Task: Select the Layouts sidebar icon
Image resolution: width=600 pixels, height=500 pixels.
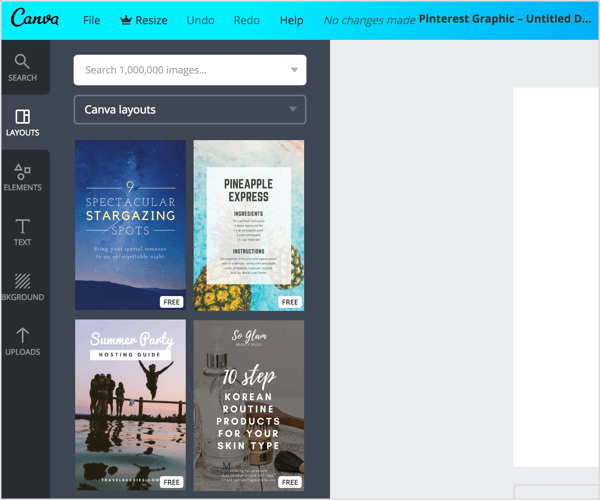Action: [x=22, y=117]
